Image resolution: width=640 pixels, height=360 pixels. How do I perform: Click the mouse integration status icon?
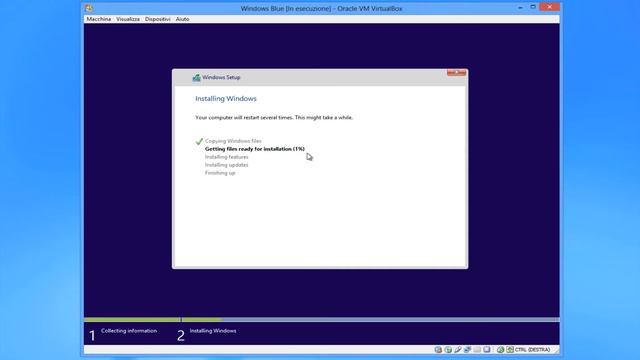[501, 349]
